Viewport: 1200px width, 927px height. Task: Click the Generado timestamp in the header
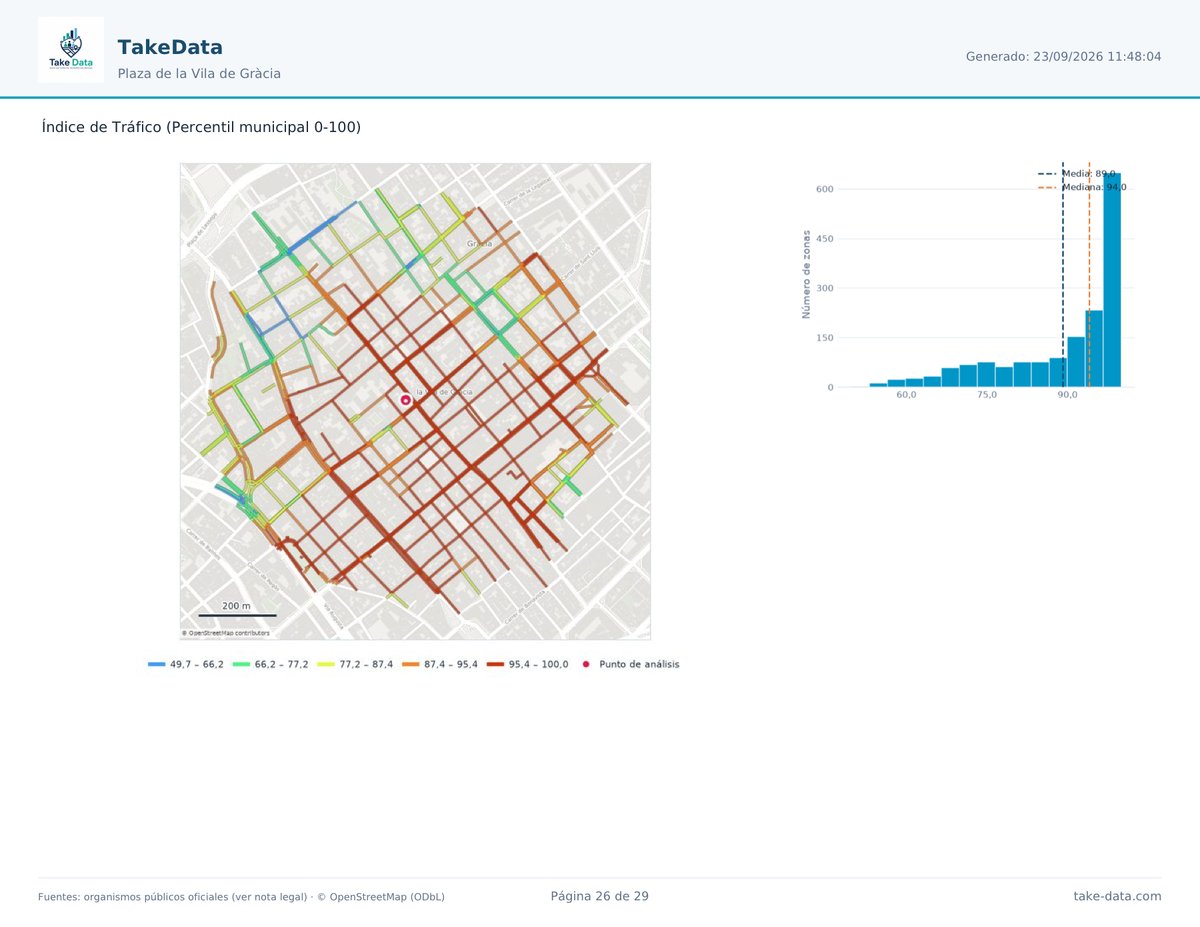click(x=1064, y=57)
